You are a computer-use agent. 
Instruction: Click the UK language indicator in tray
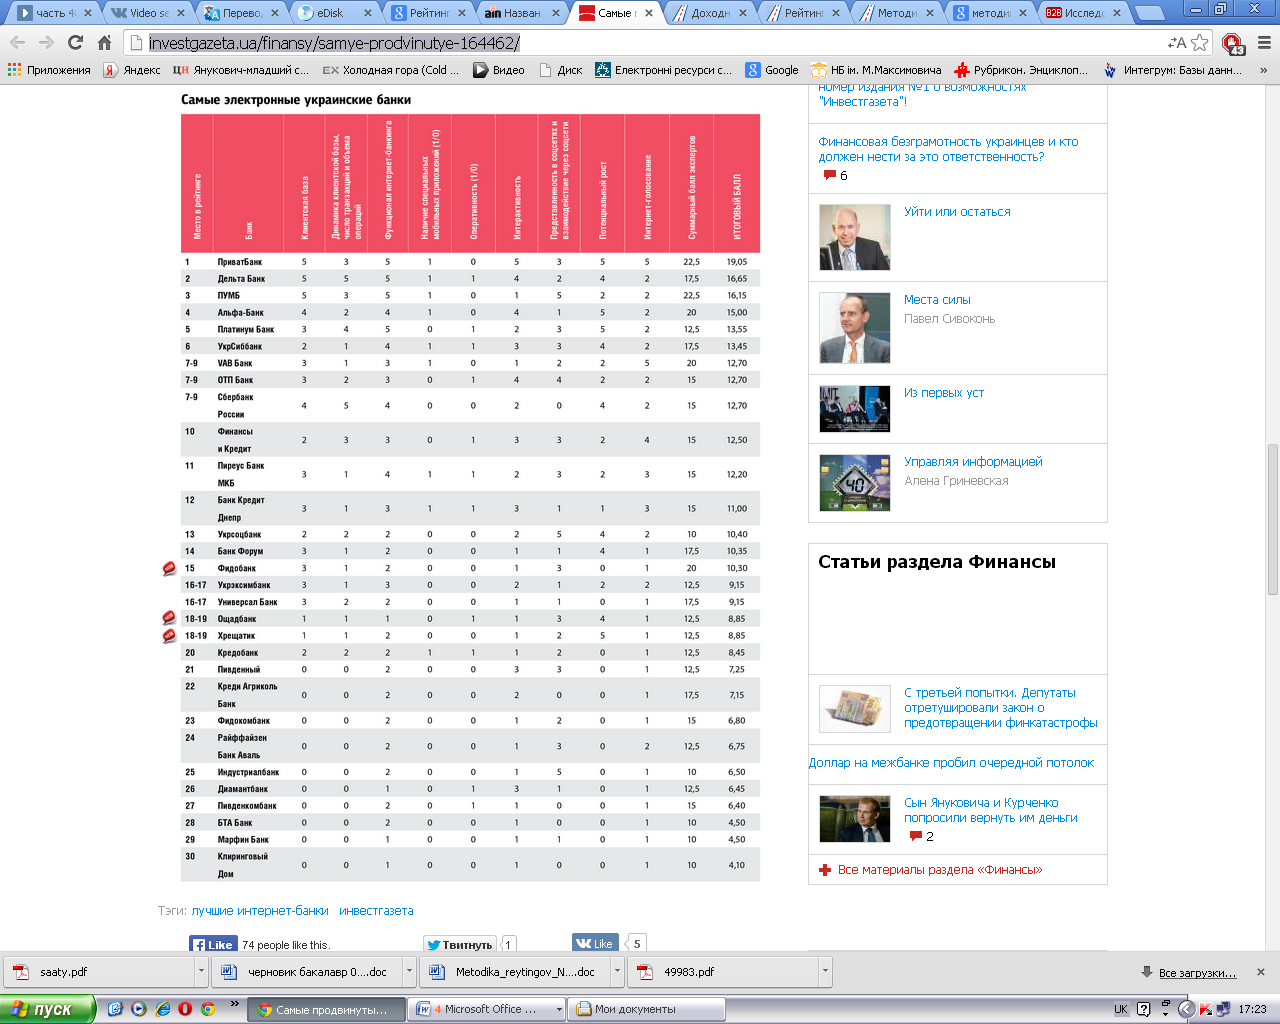(1121, 1009)
